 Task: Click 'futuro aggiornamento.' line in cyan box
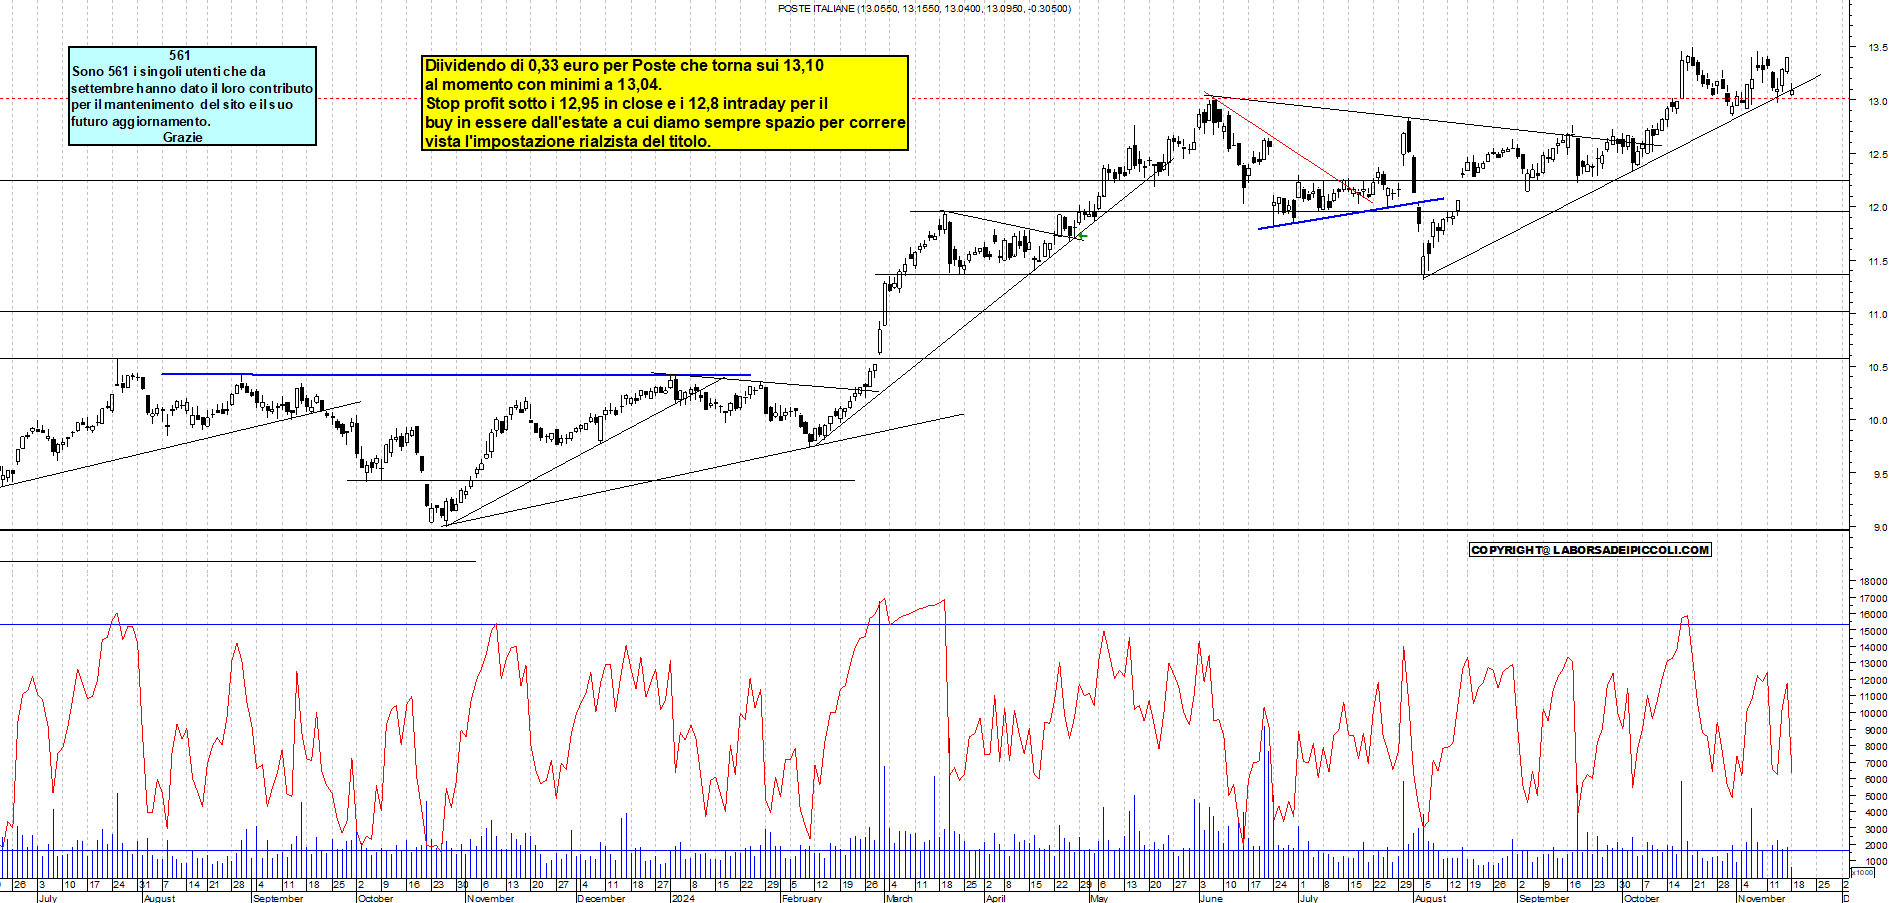coord(141,121)
